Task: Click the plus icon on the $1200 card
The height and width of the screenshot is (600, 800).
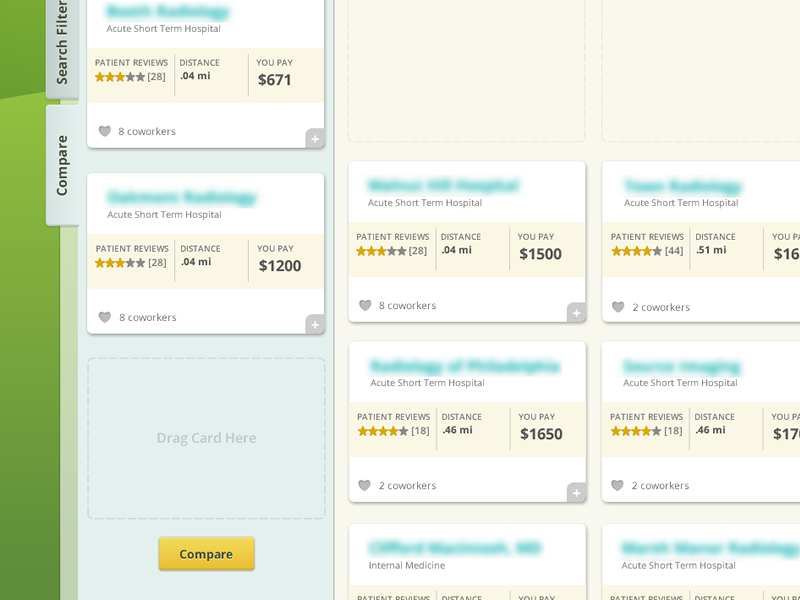Action: coord(315,324)
